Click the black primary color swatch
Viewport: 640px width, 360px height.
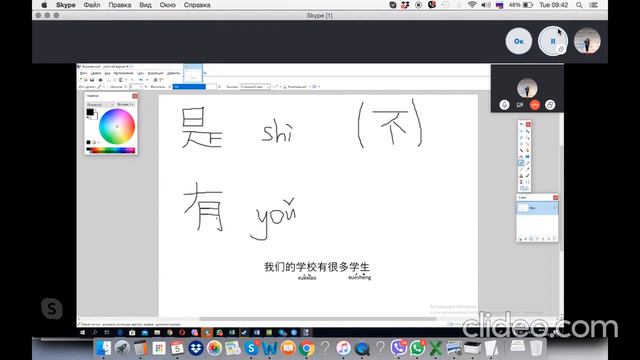(x=90, y=112)
